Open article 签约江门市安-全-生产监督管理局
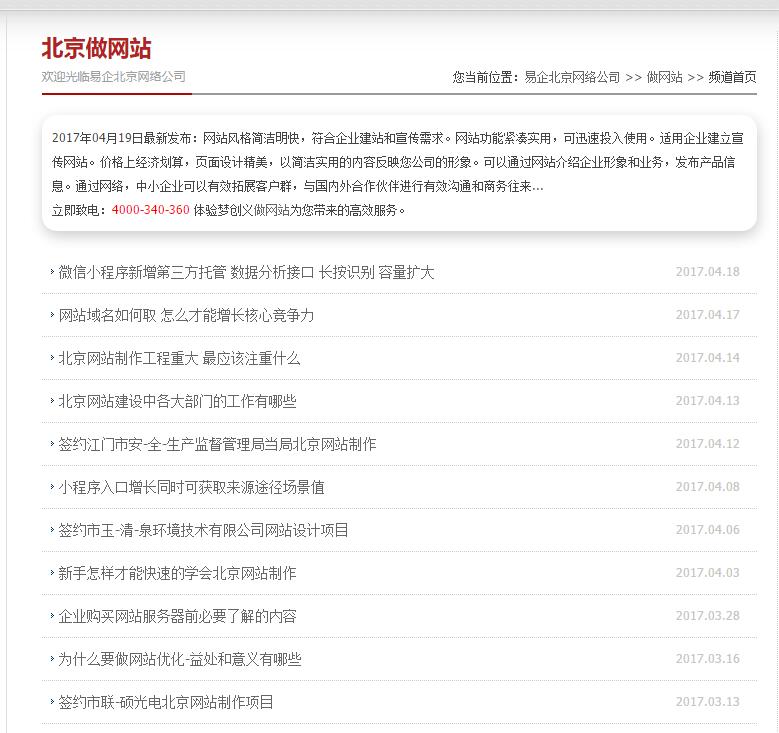 tap(217, 444)
